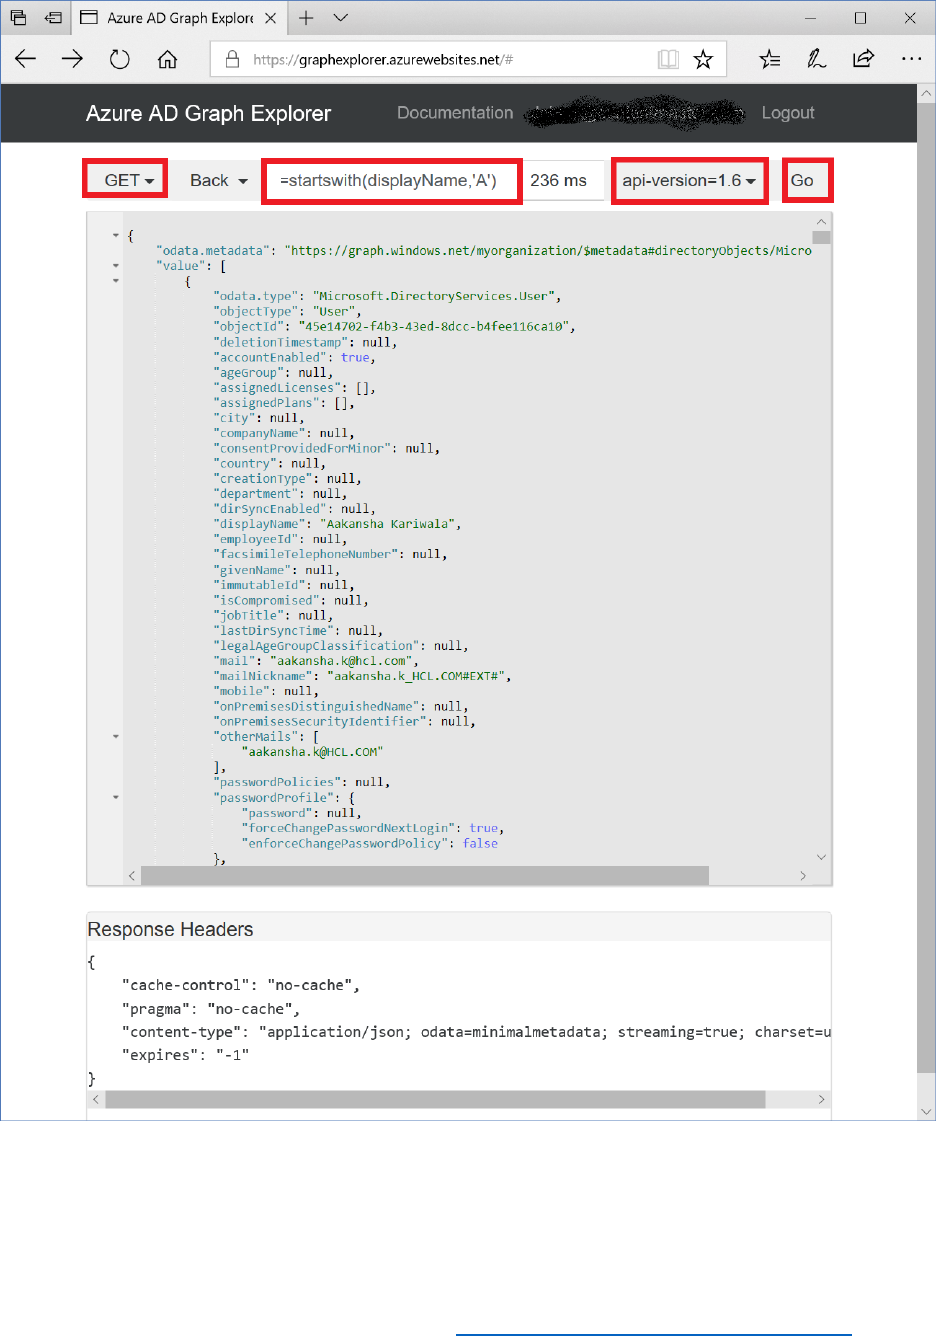The width and height of the screenshot is (936, 1336).
Task: Click the Response Headers heading
Action: tap(171, 929)
